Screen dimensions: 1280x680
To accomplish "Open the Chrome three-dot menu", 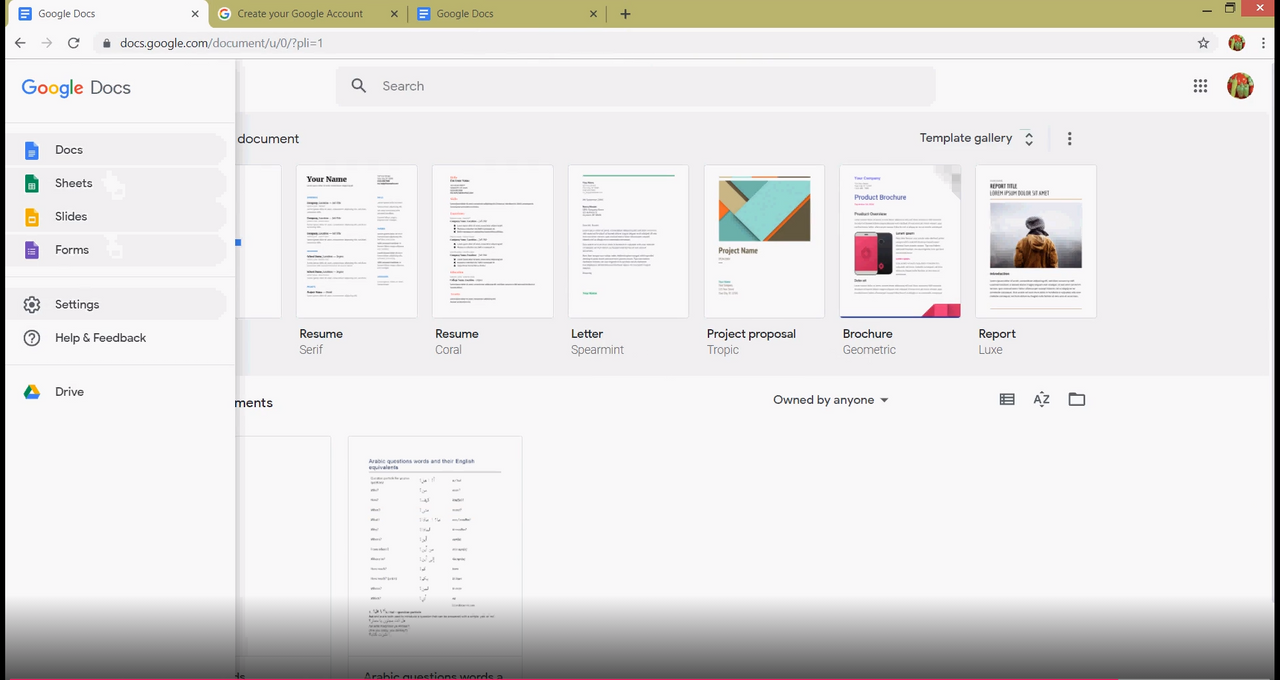I will [x=1263, y=43].
